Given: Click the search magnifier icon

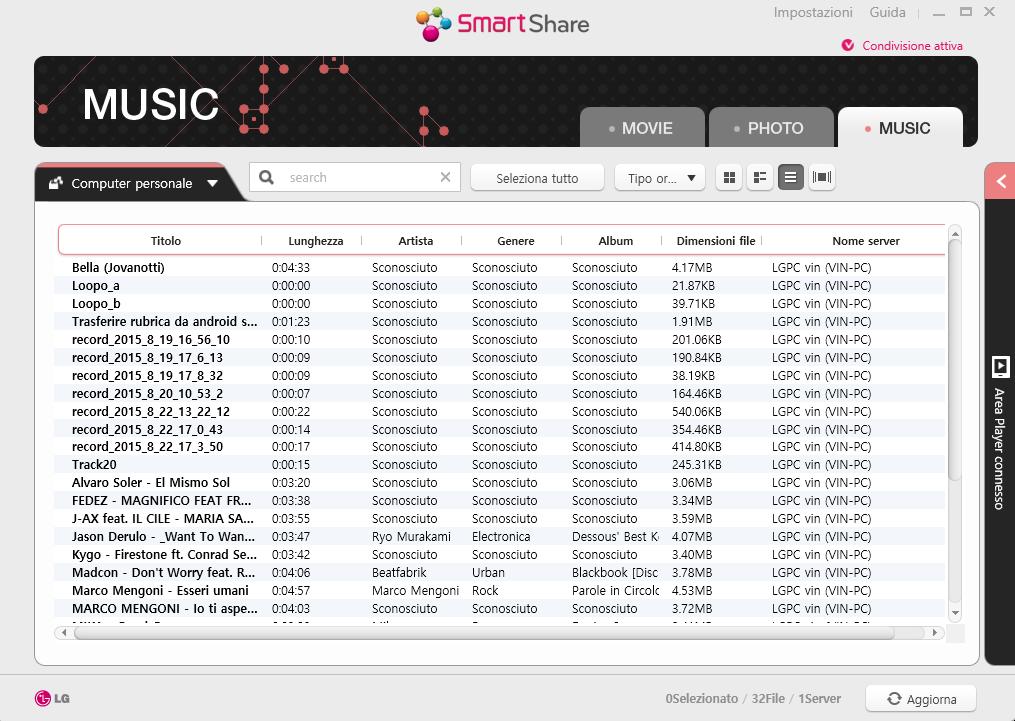Looking at the screenshot, I should [x=266, y=177].
